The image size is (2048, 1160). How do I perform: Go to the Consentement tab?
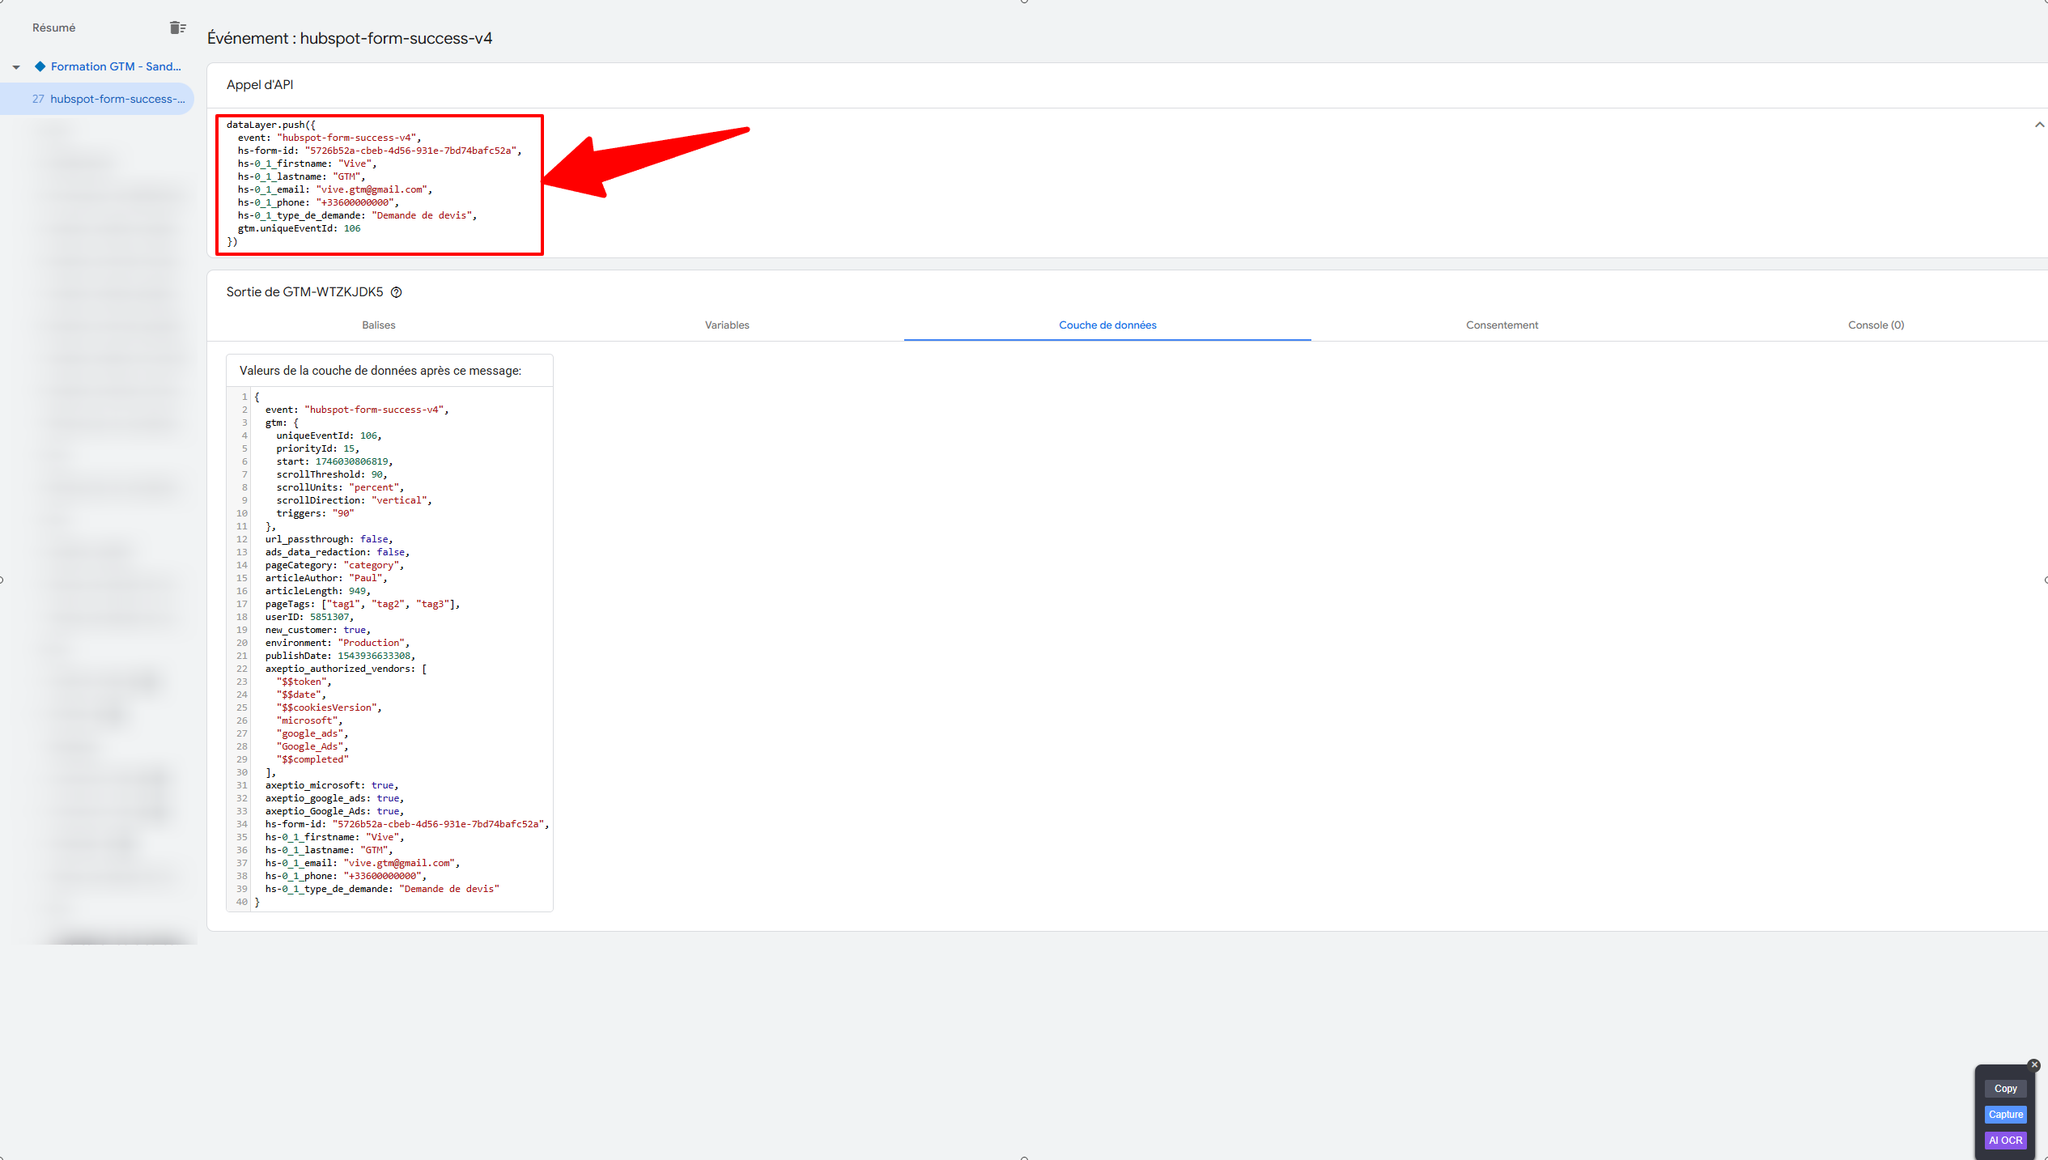[x=1501, y=325]
